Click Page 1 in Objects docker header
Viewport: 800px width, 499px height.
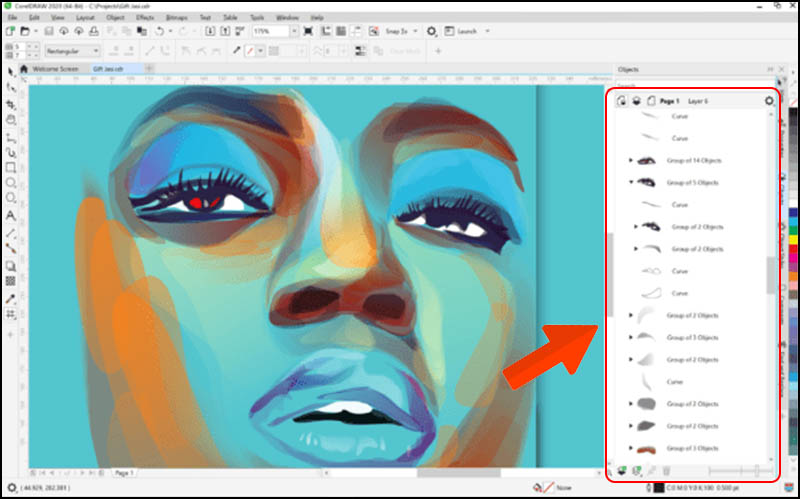(x=669, y=101)
